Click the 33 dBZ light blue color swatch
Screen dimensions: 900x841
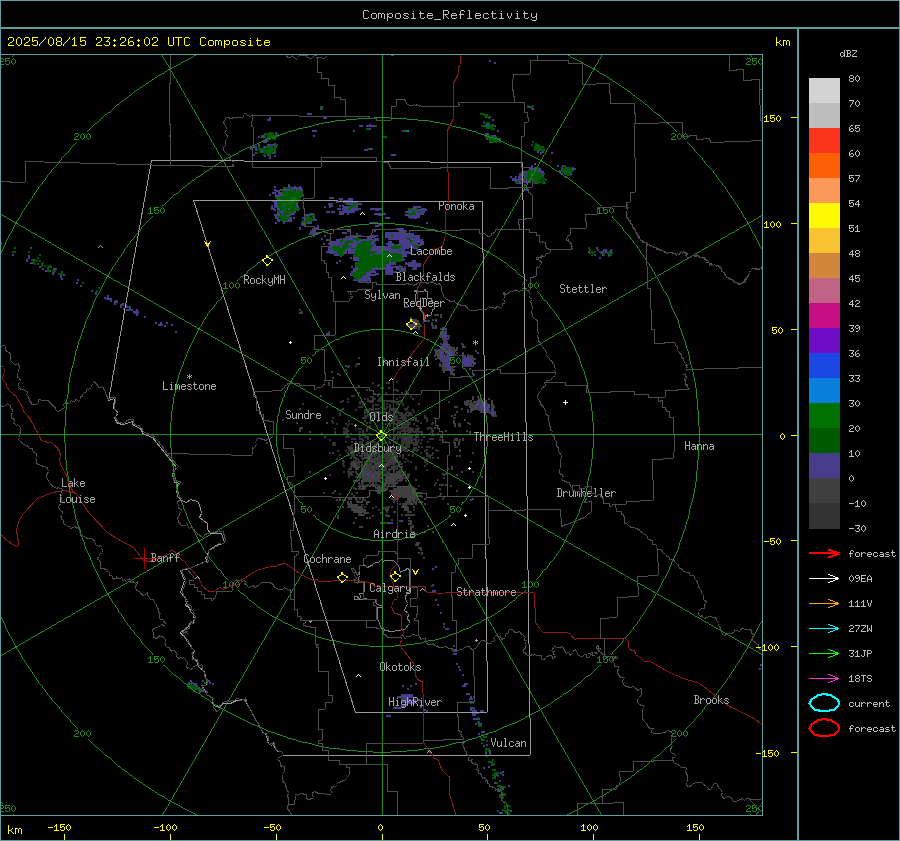point(824,390)
